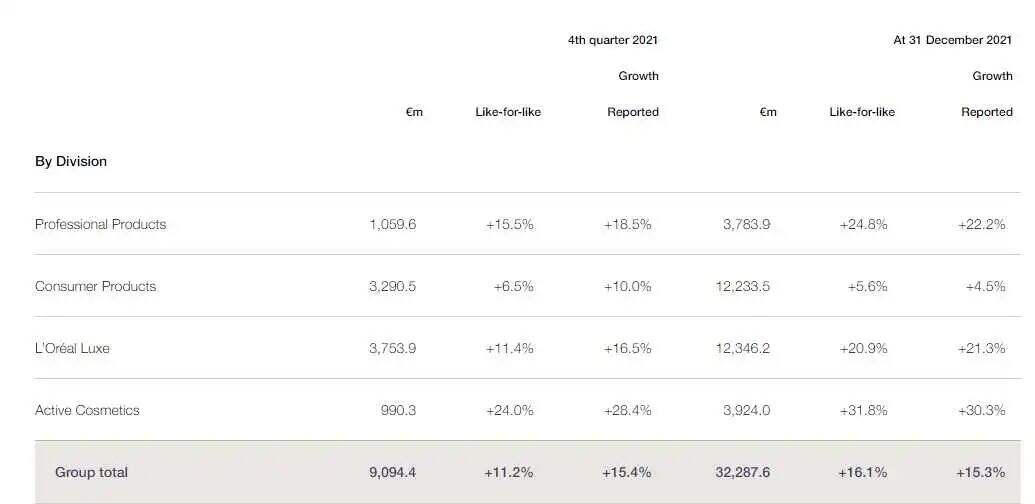Click the 3,753.9 L'Oréal Luxe quarterly value
Screen dimensions: 1035x504
(x=393, y=348)
